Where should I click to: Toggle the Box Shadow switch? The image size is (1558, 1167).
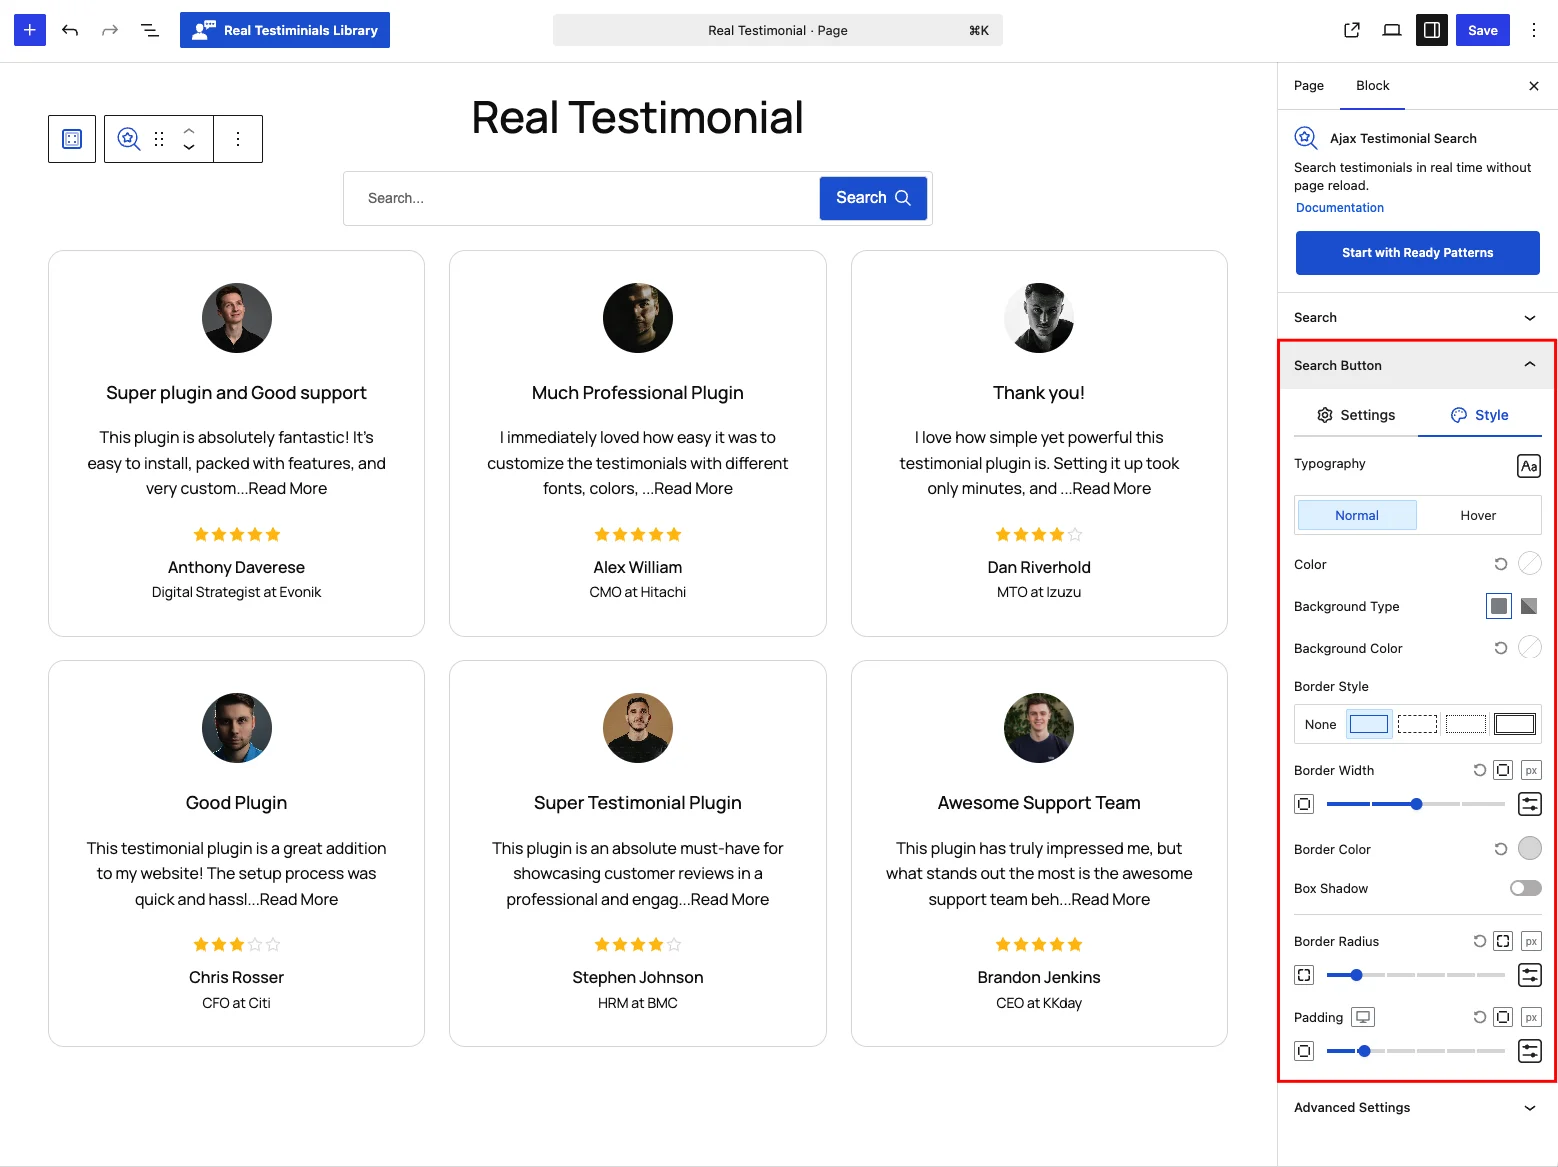1526,888
